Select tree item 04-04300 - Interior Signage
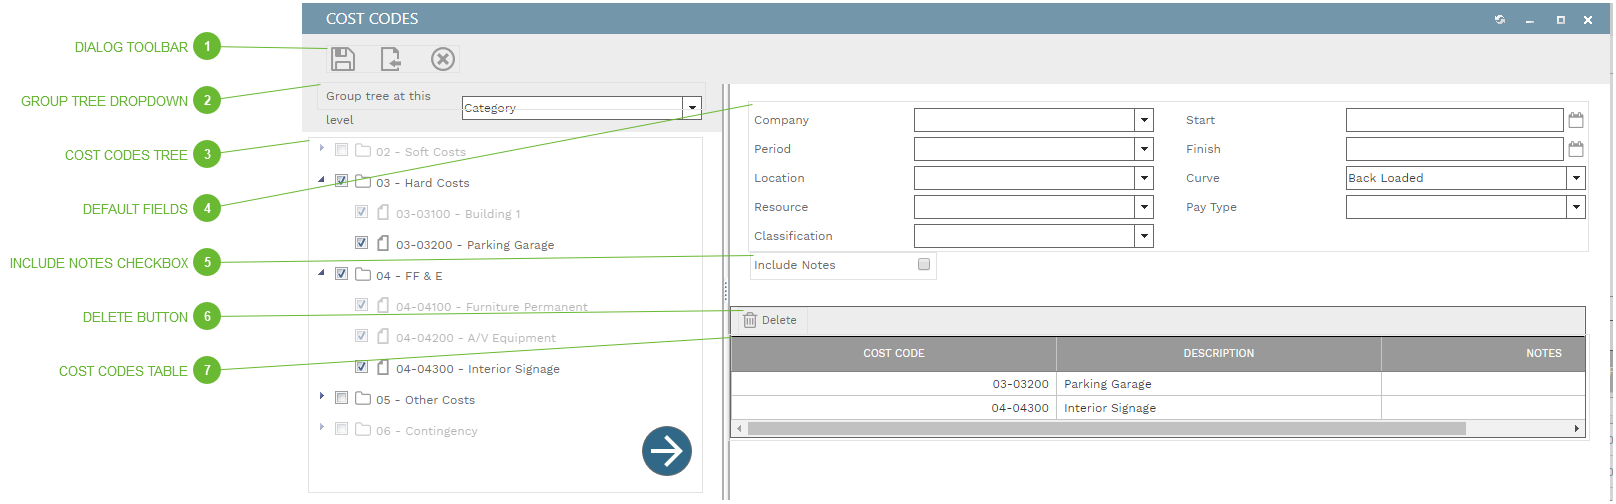The width and height of the screenshot is (1616, 504). tap(478, 369)
